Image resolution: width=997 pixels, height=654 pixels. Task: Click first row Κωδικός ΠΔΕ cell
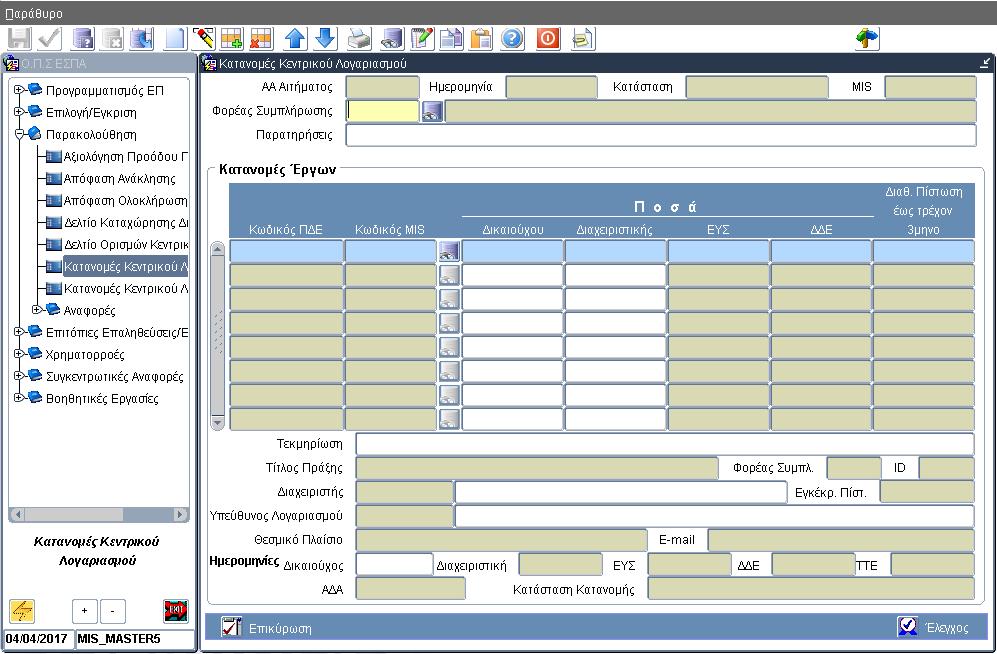point(286,251)
